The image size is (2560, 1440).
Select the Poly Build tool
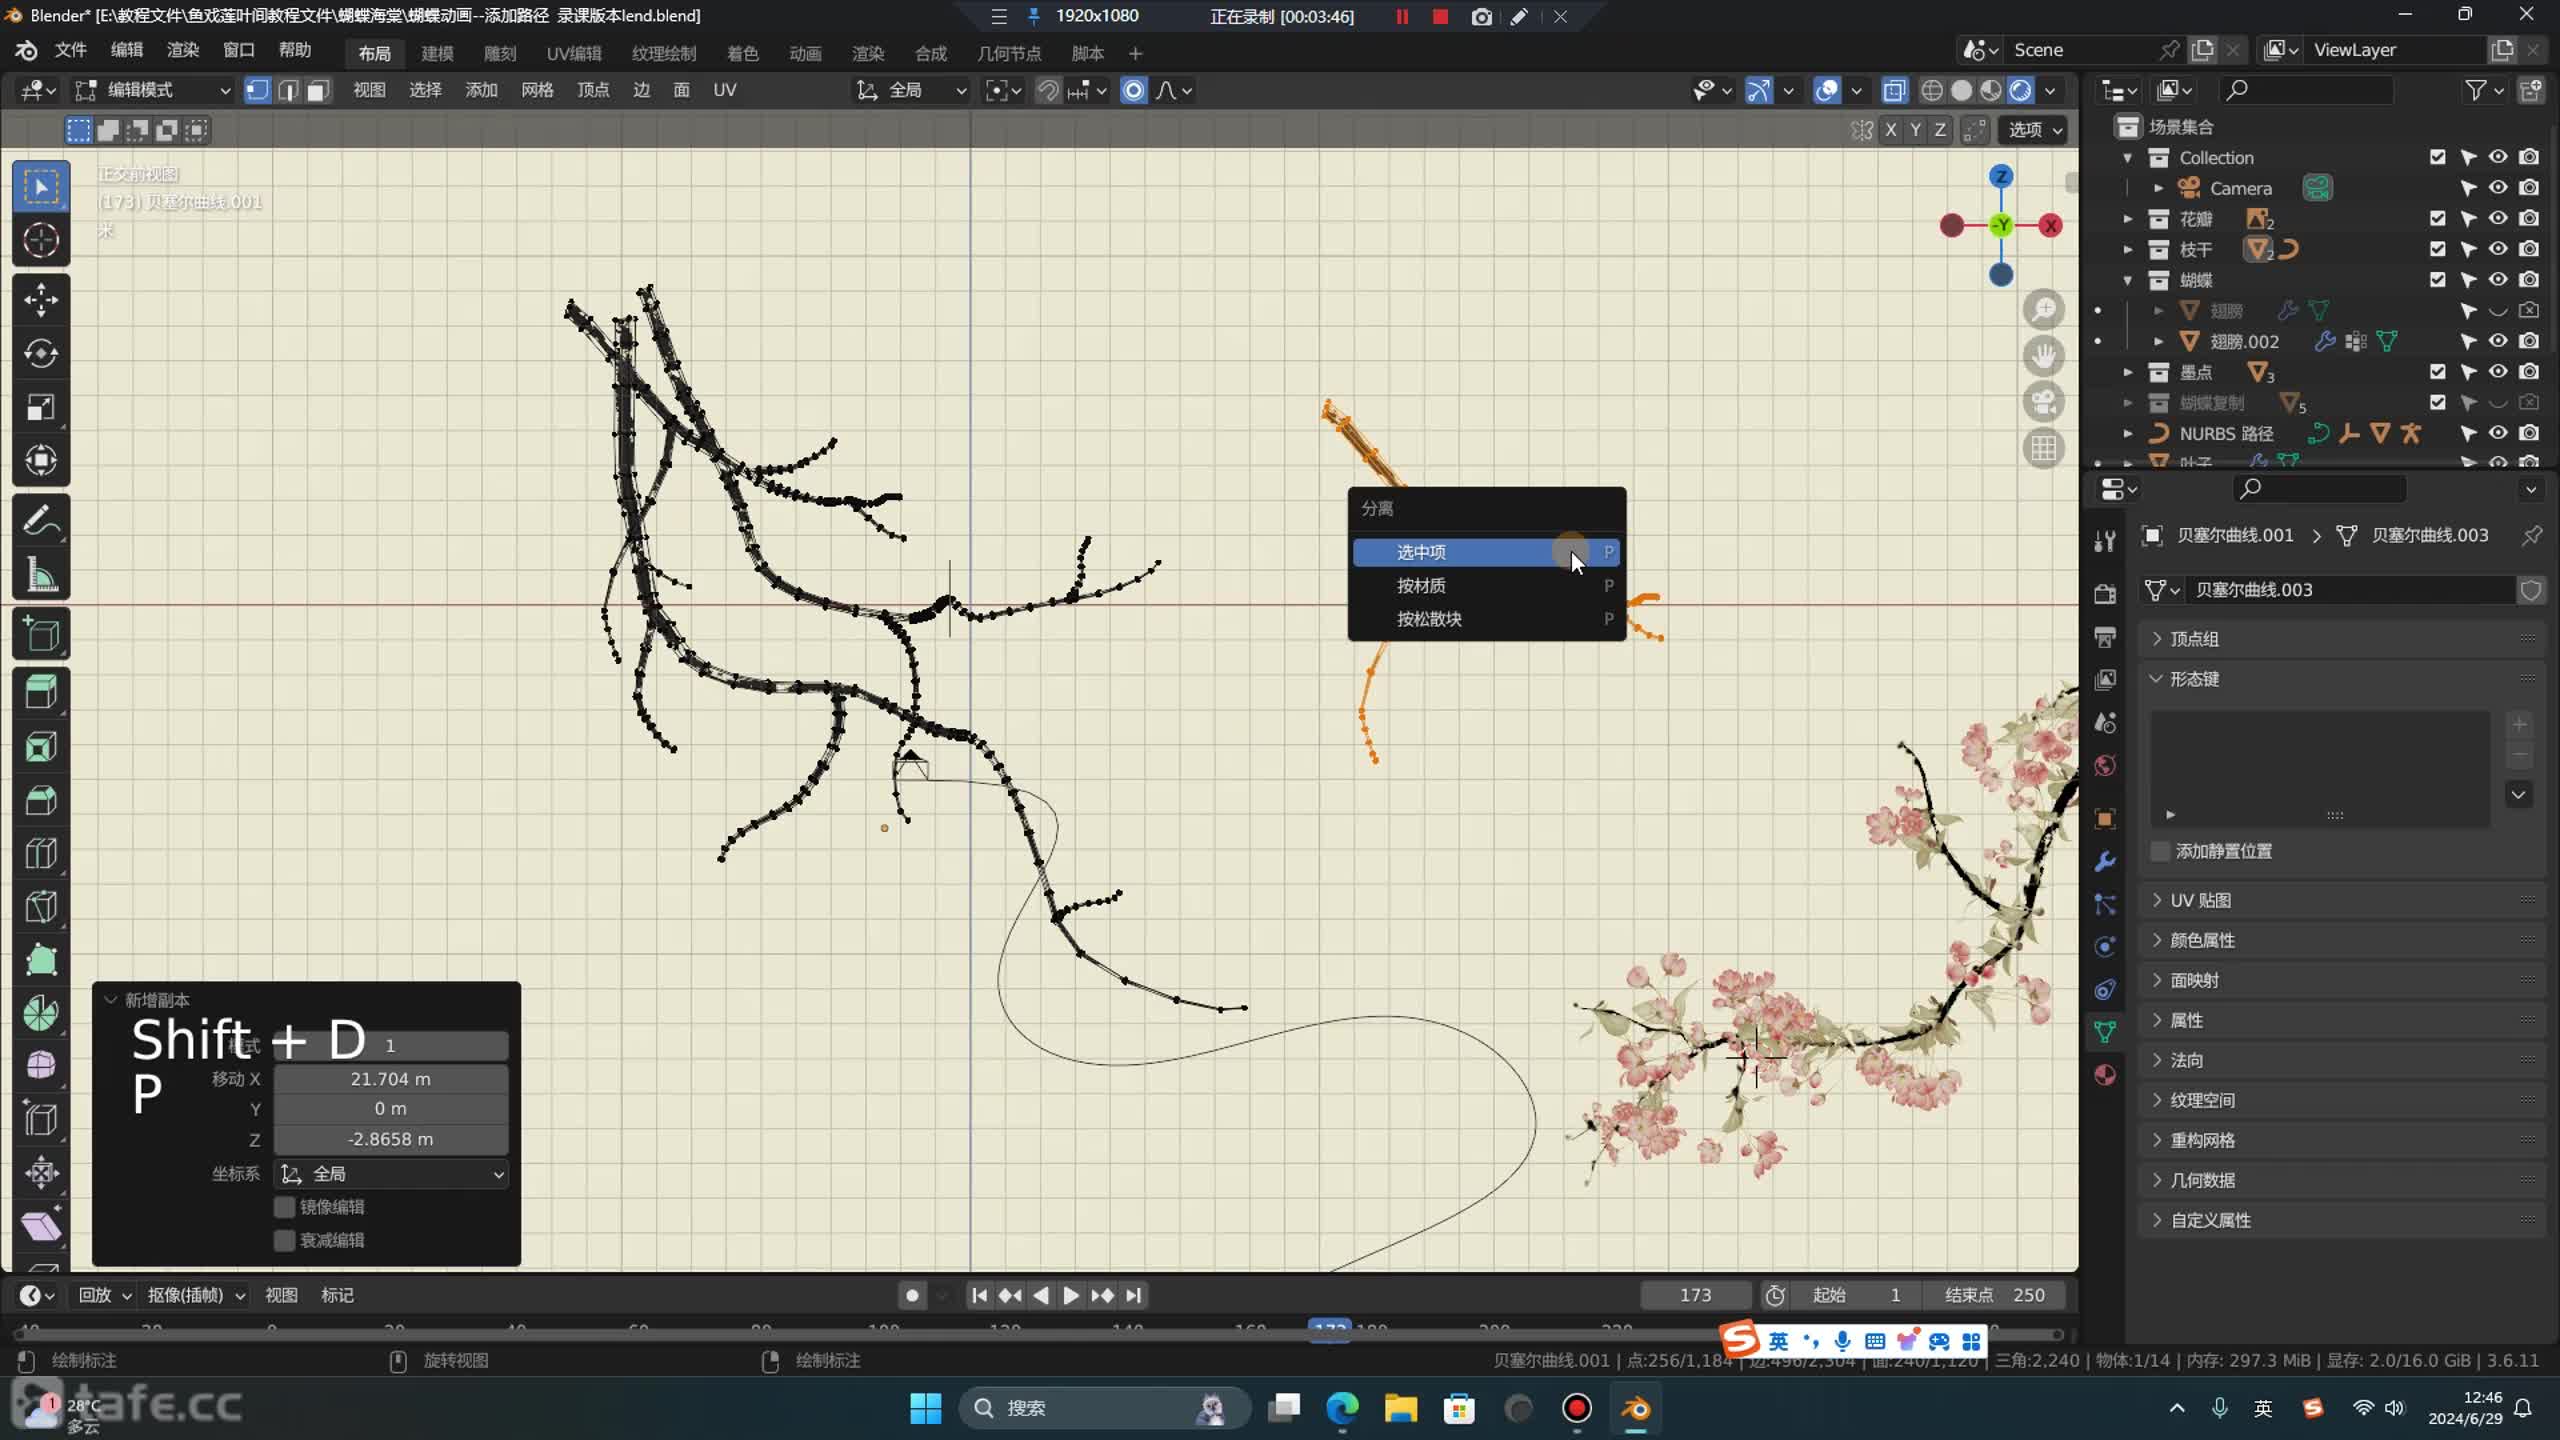(x=41, y=959)
